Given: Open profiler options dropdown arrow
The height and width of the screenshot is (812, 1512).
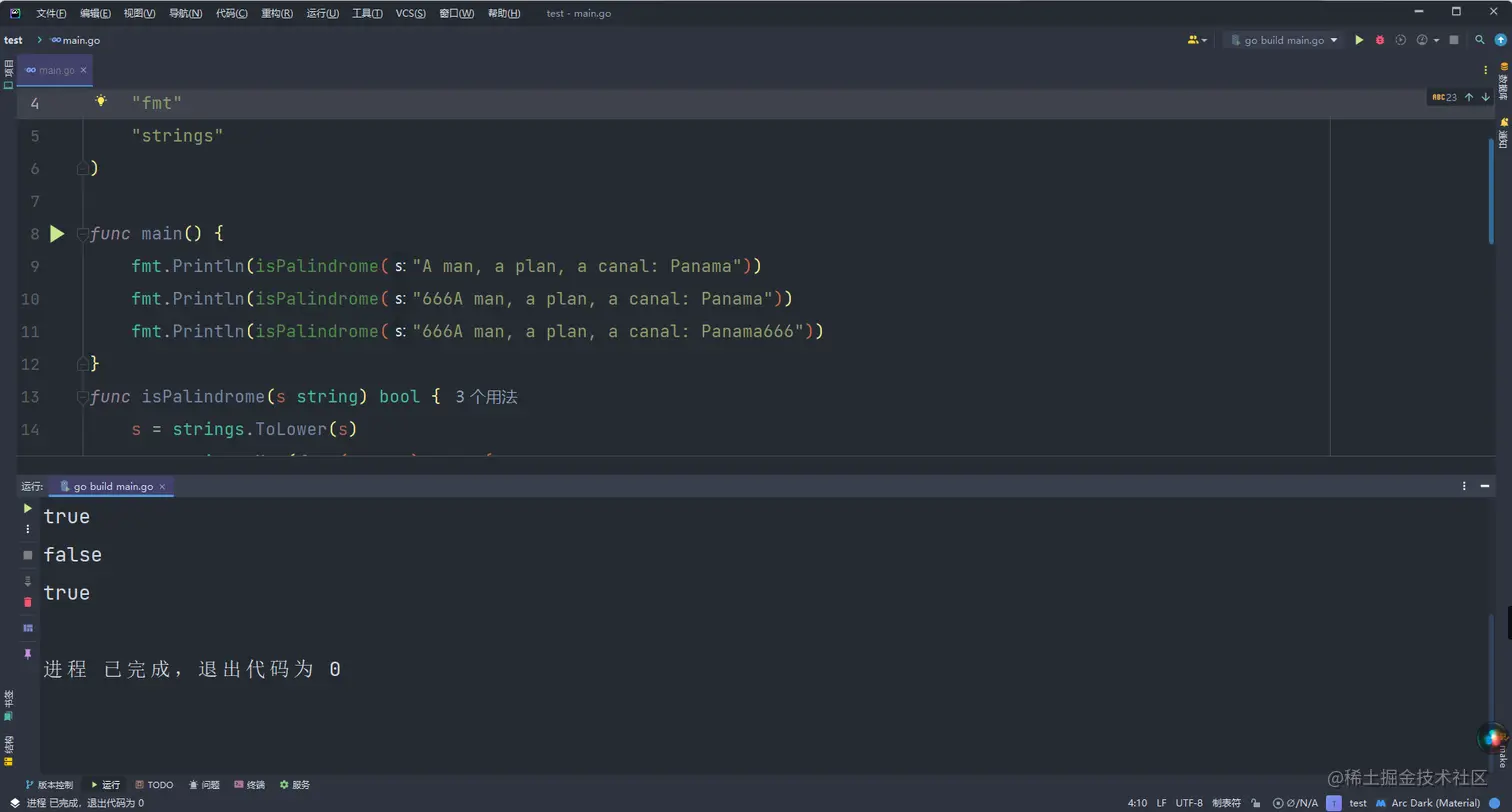Looking at the screenshot, I should pos(1436,40).
